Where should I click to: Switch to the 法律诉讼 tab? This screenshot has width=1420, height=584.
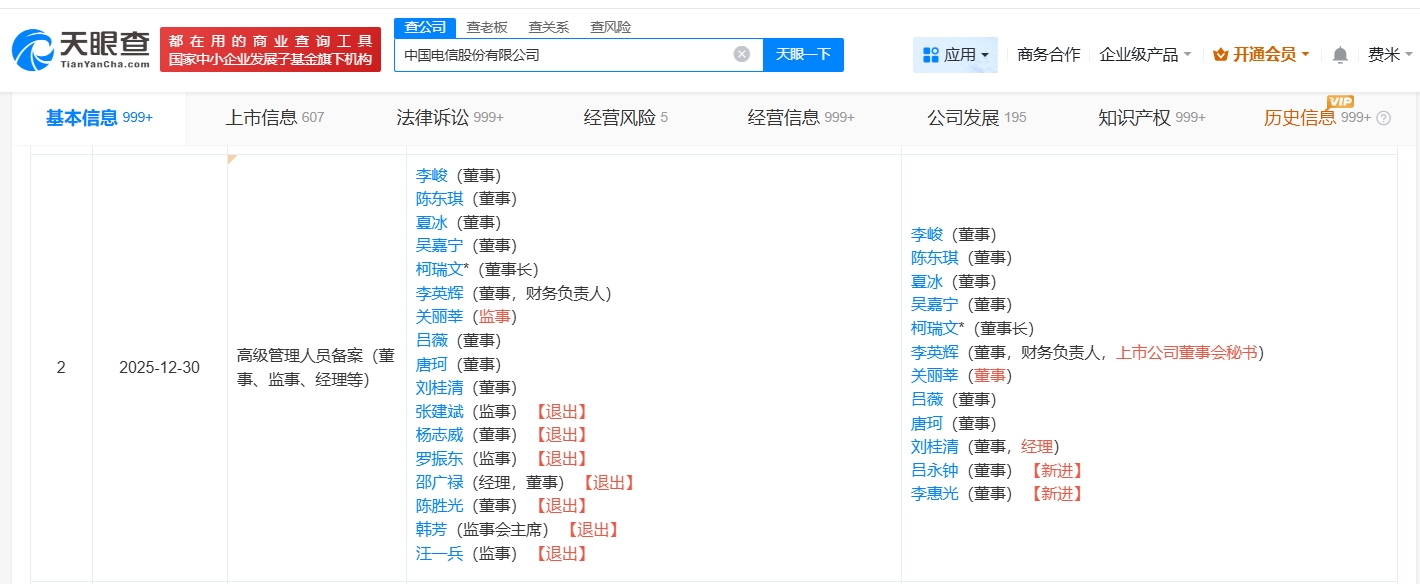pos(449,118)
